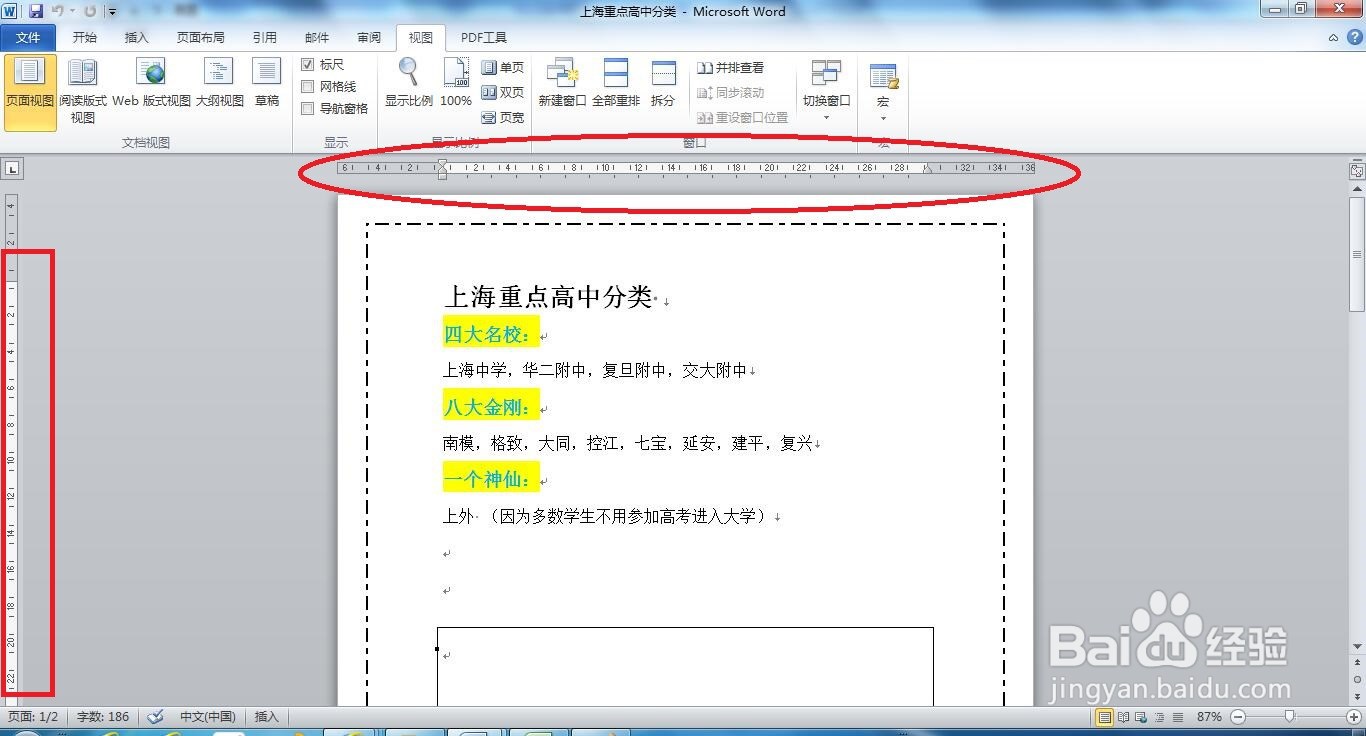The image size is (1366, 736).
Task: Open a New Window (新建窗口)
Action: click(x=562, y=83)
